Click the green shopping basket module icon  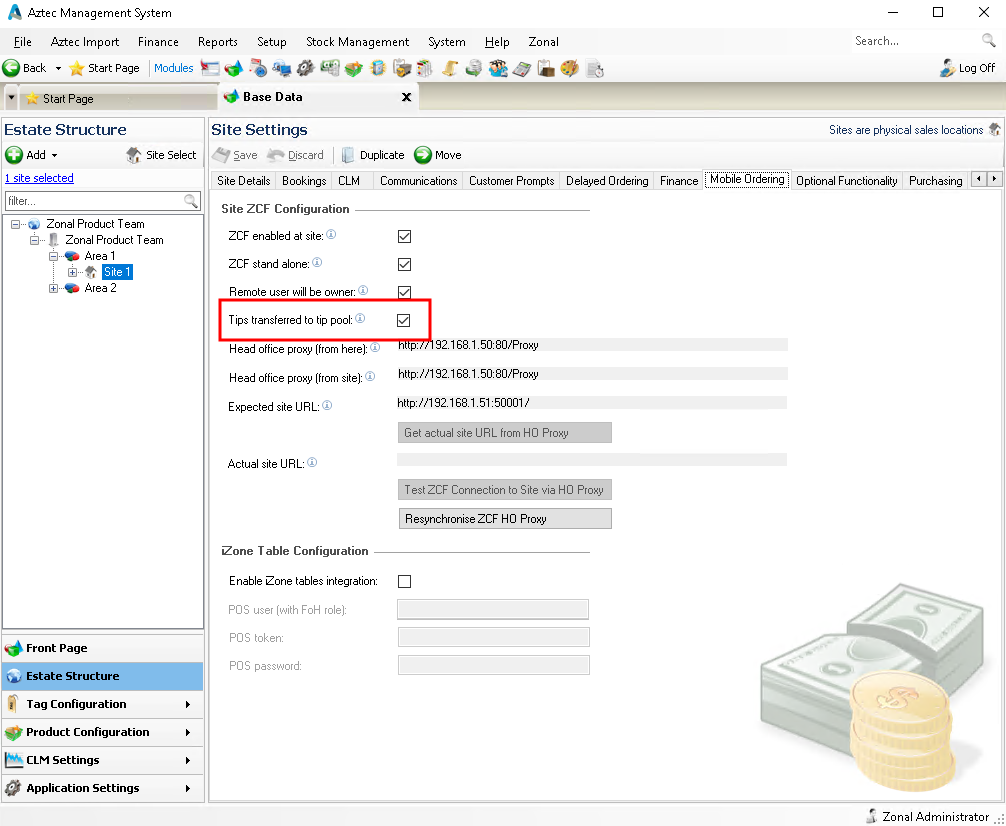pos(354,68)
